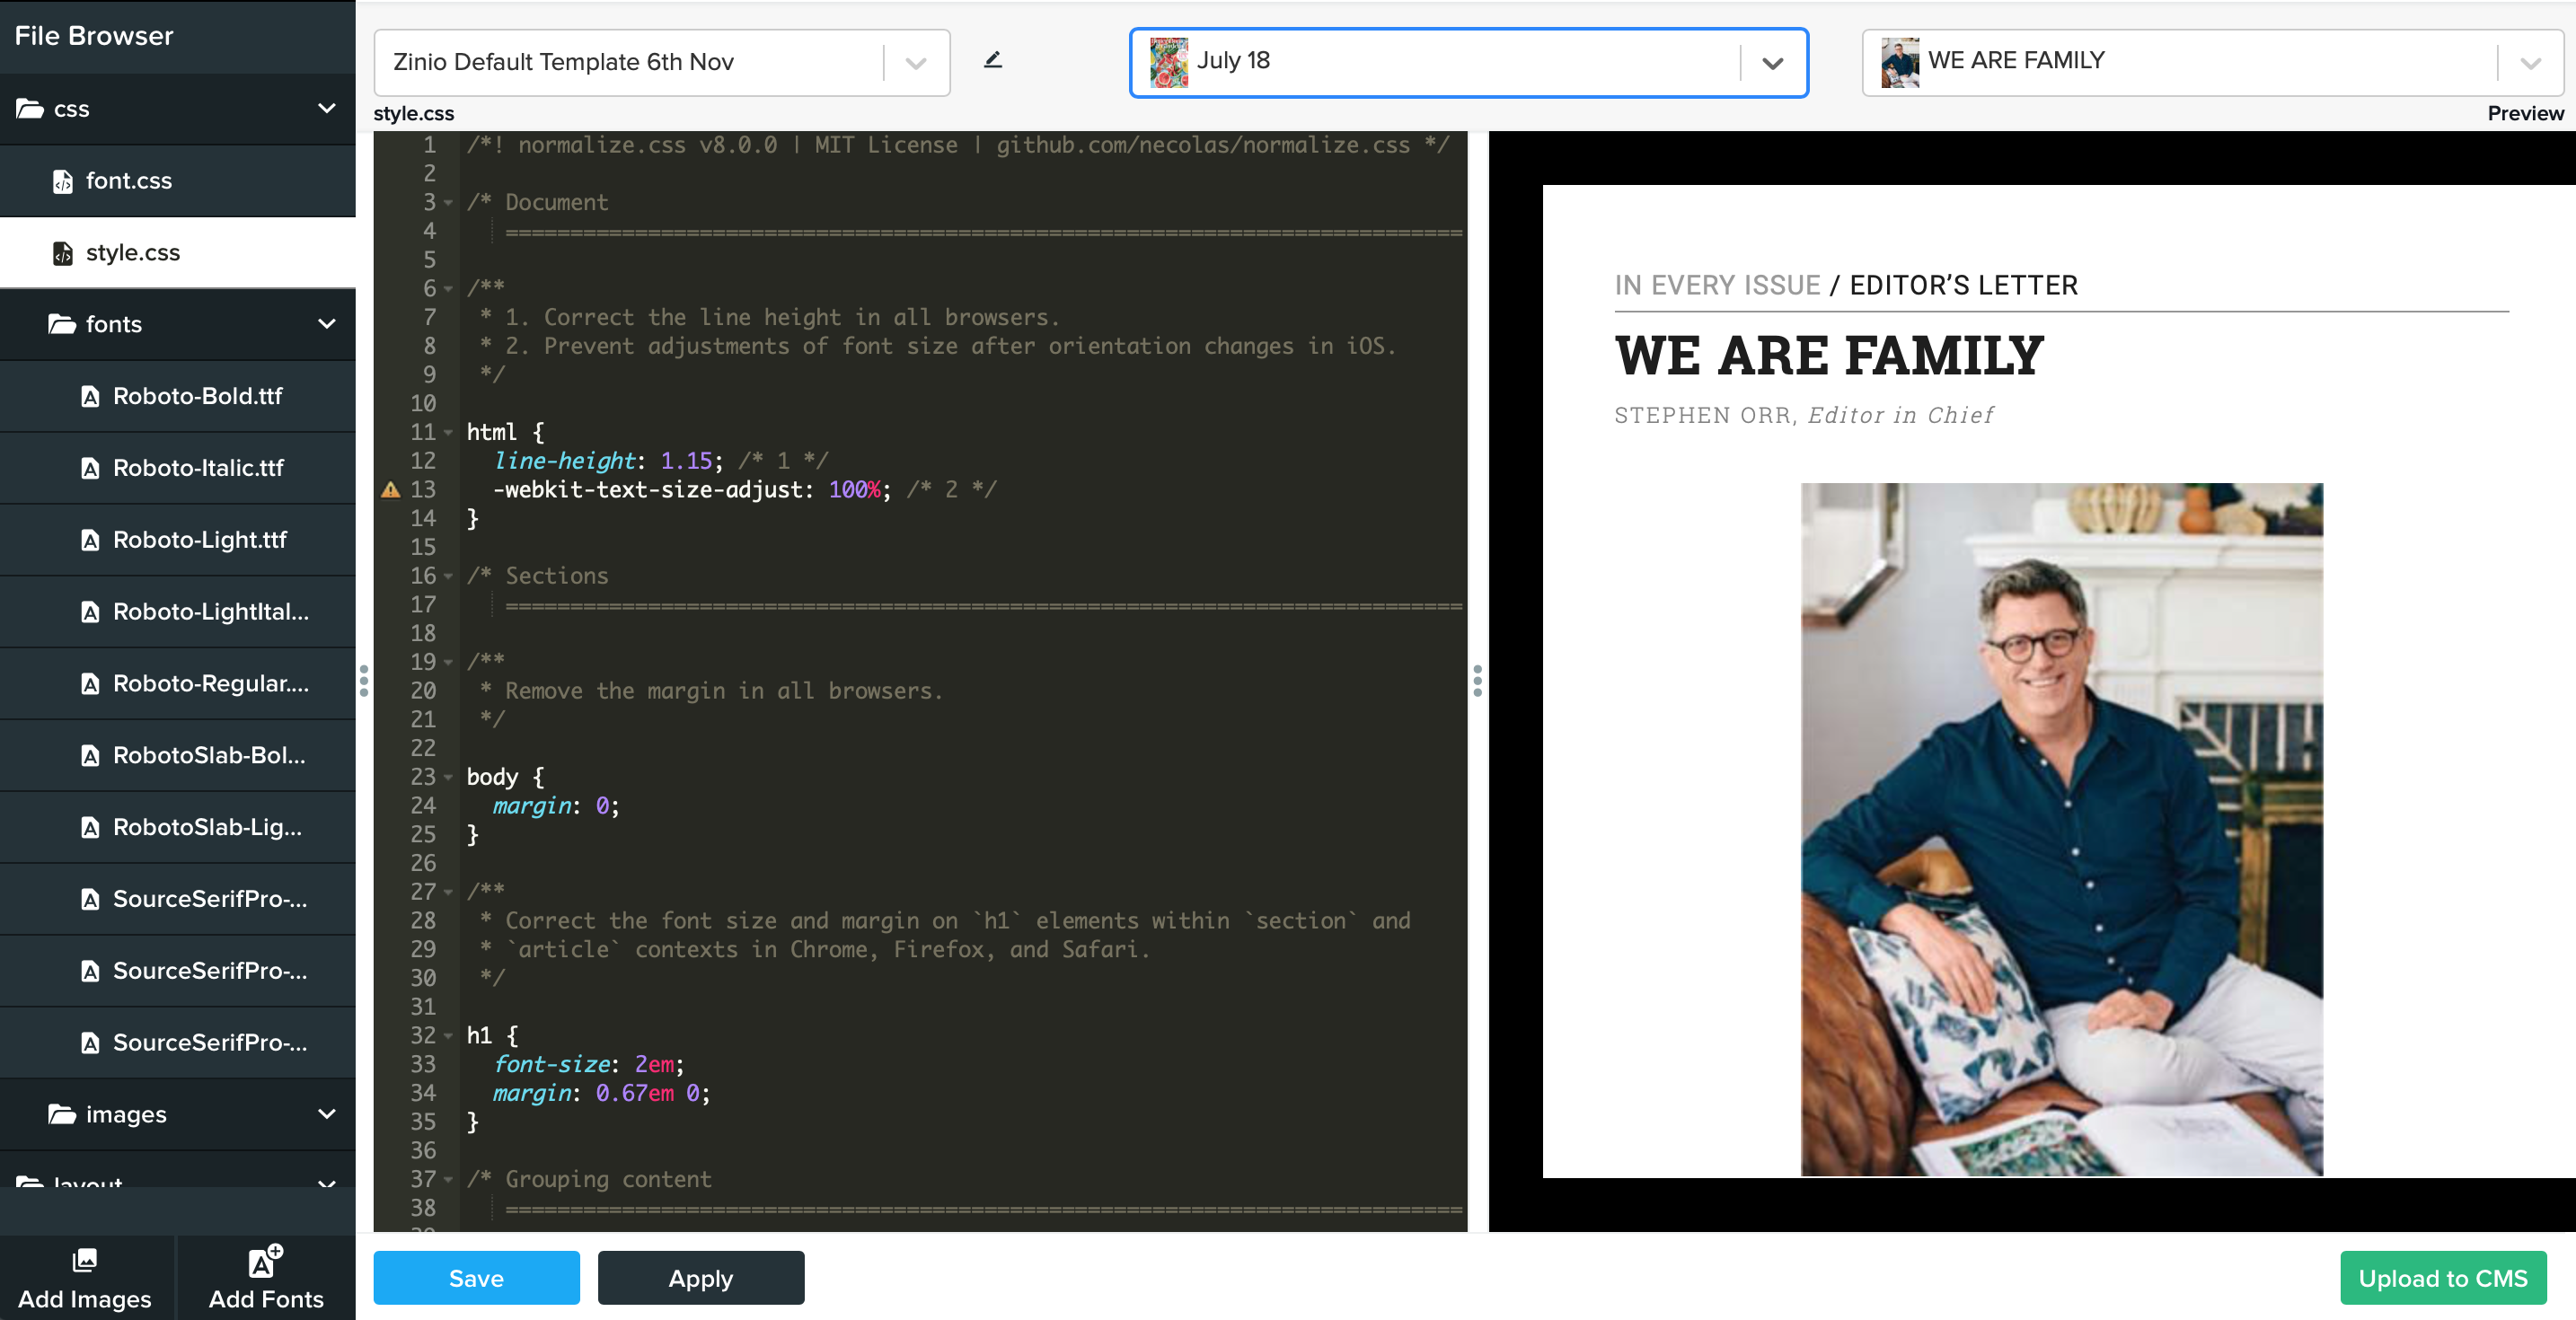The height and width of the screenshot is (1320, 2576).
Task: Collapse the fonts folder chevron
Action: [326, 324]
